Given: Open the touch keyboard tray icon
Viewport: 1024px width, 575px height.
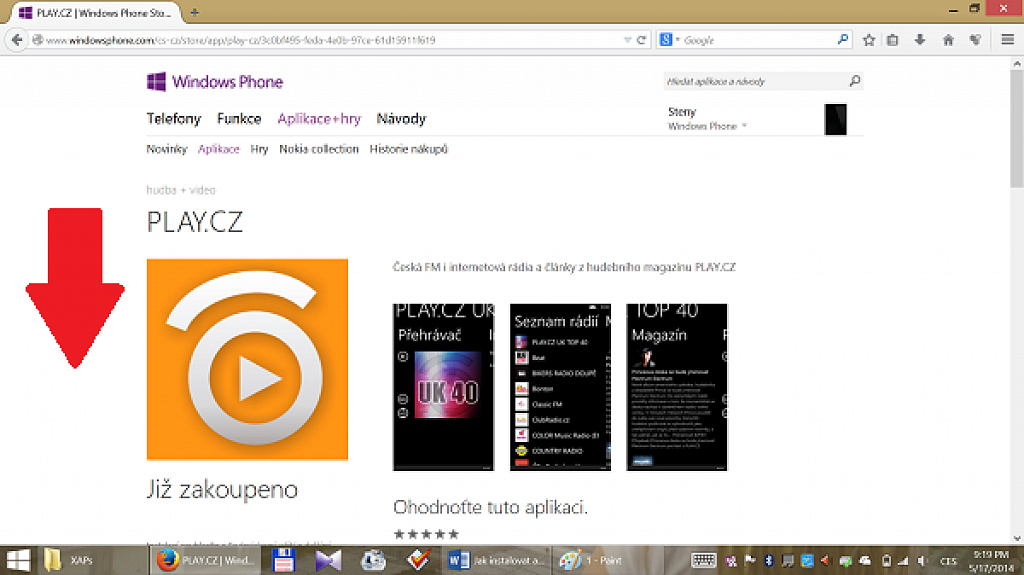Looking at the screenshot, I should (x=703, y=561).
